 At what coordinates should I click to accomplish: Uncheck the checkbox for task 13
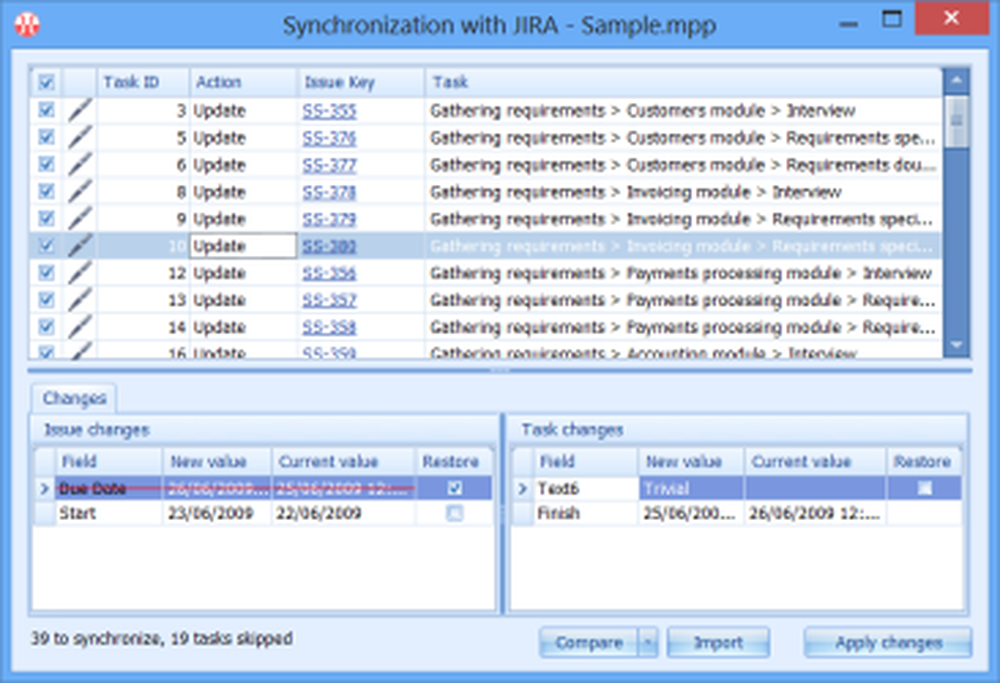tap(46, 299)
